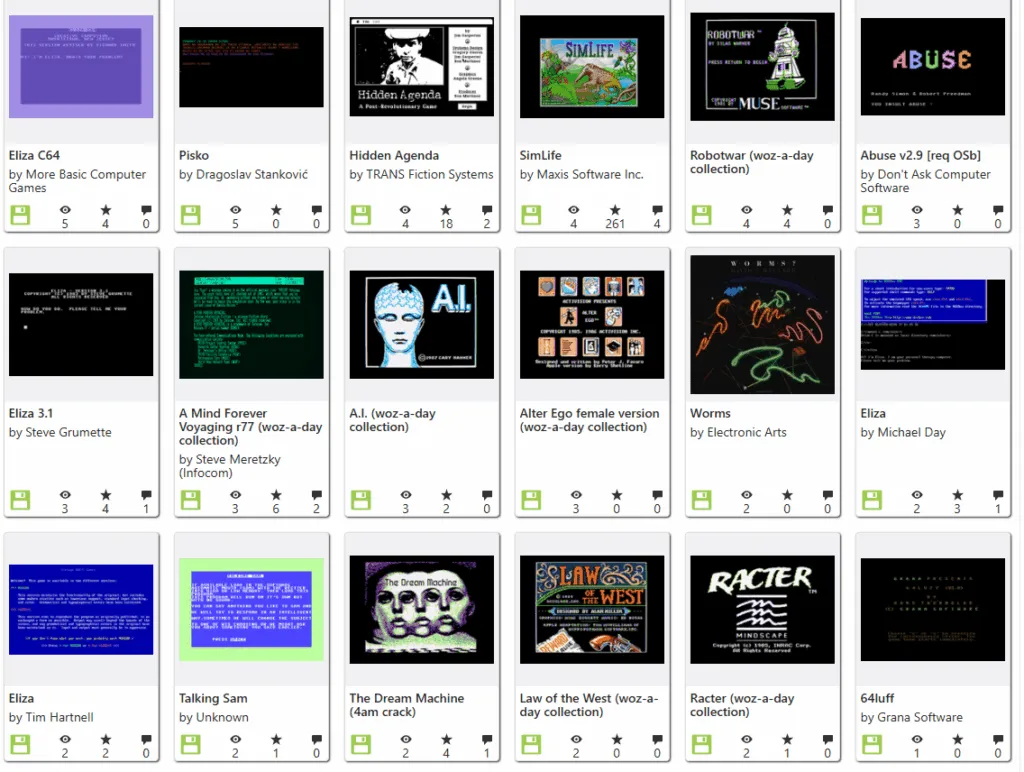This screenshot has height=772, width=1024.
Task: Click the floppy disk icon on The Dream Machine card
Action: point(361,745)
